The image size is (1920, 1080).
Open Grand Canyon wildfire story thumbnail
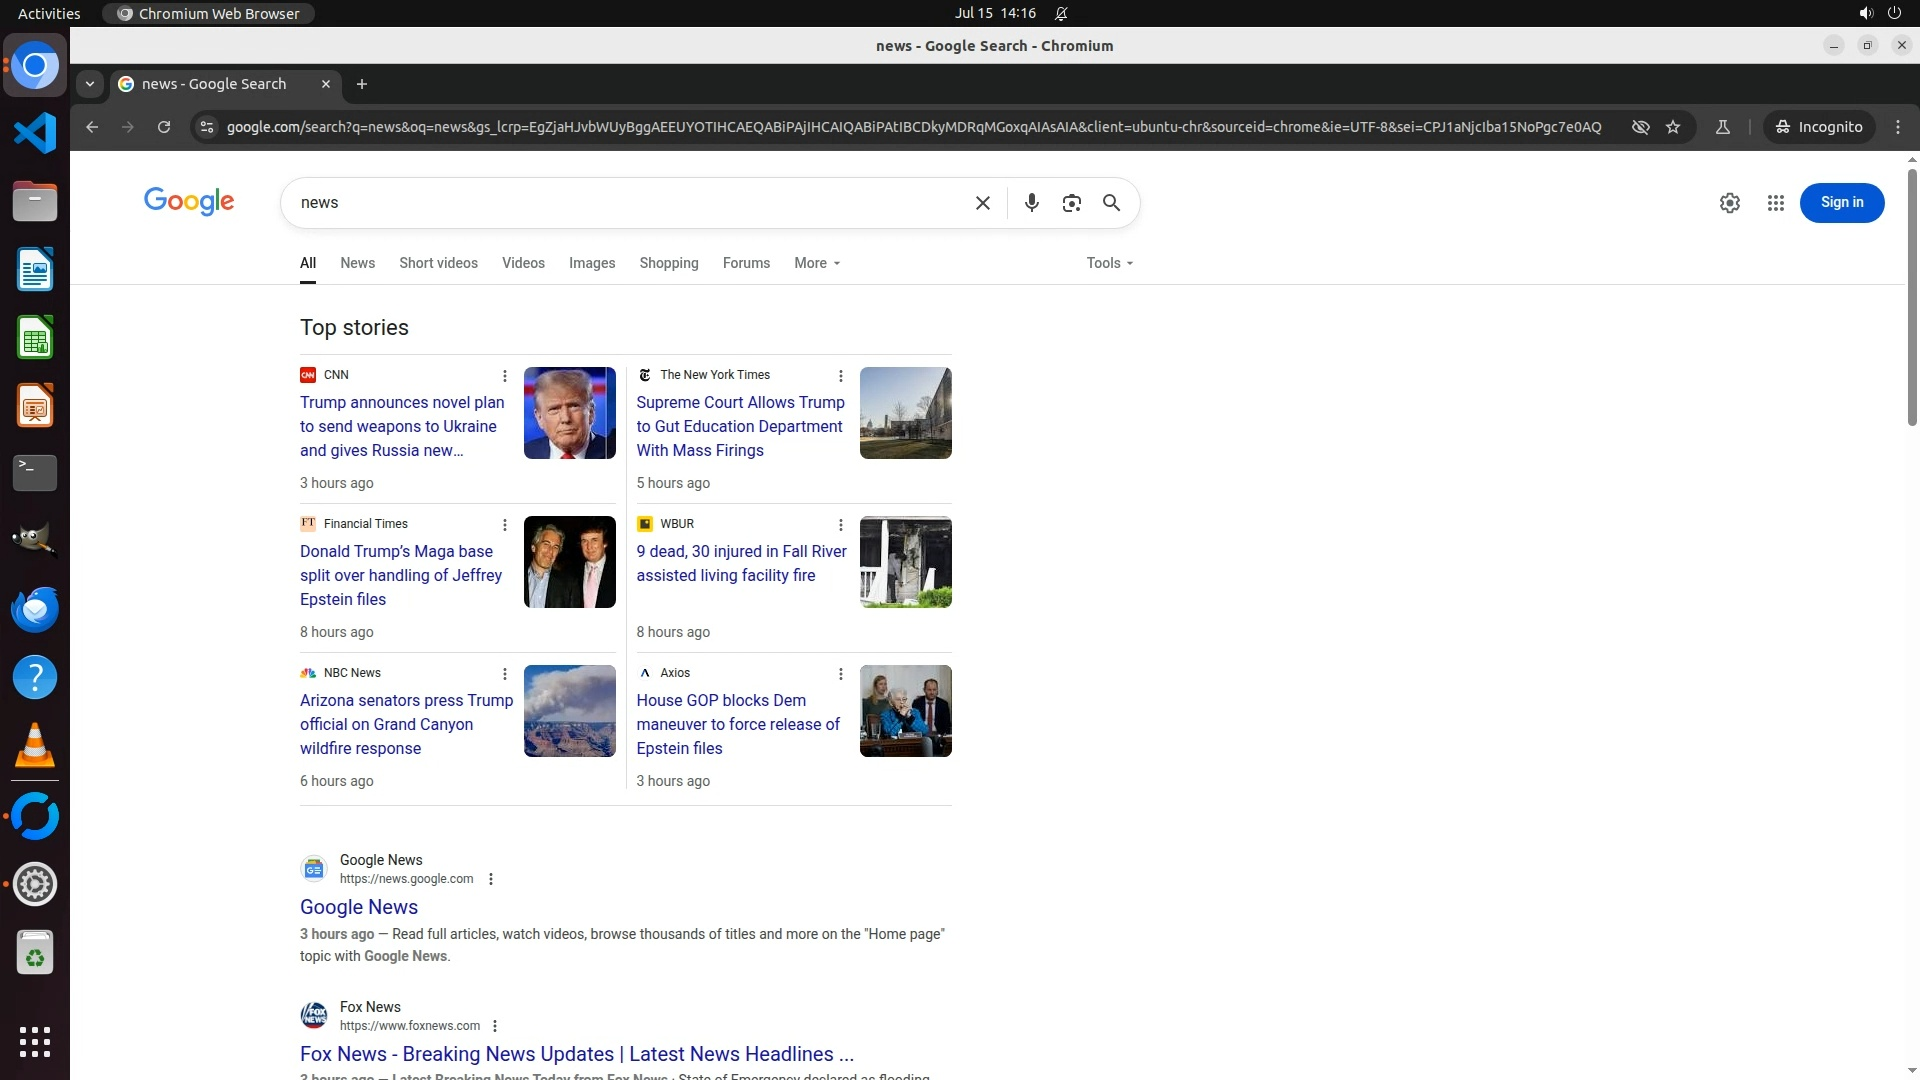569,711
